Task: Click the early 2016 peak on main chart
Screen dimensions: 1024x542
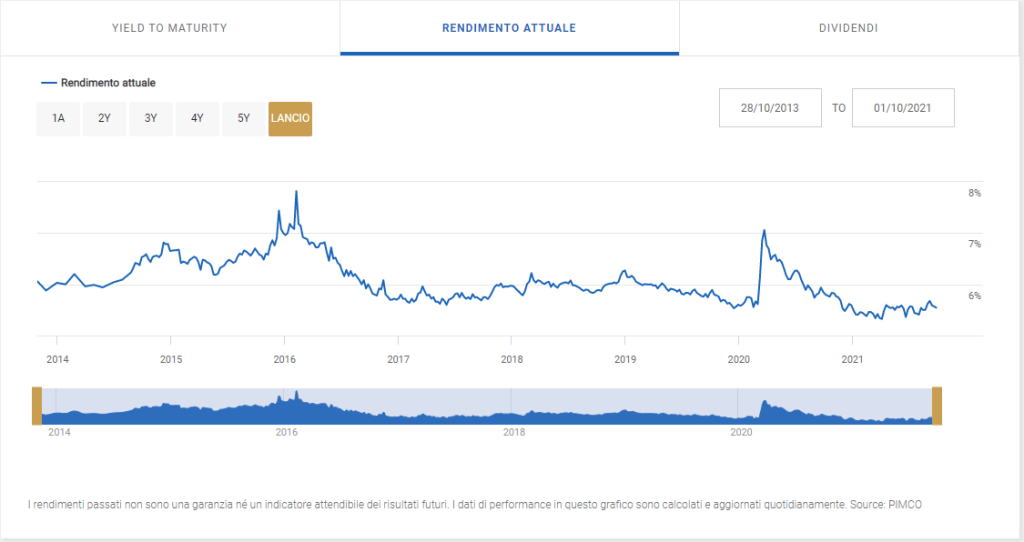Action: click(x=296, y=192)
